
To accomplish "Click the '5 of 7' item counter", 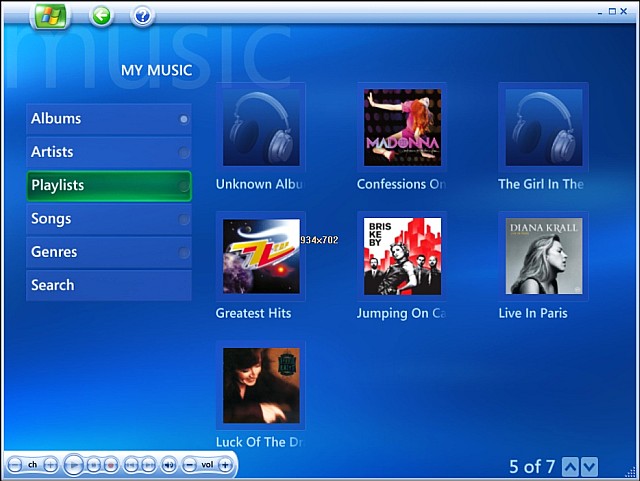I will click(532, 467).
